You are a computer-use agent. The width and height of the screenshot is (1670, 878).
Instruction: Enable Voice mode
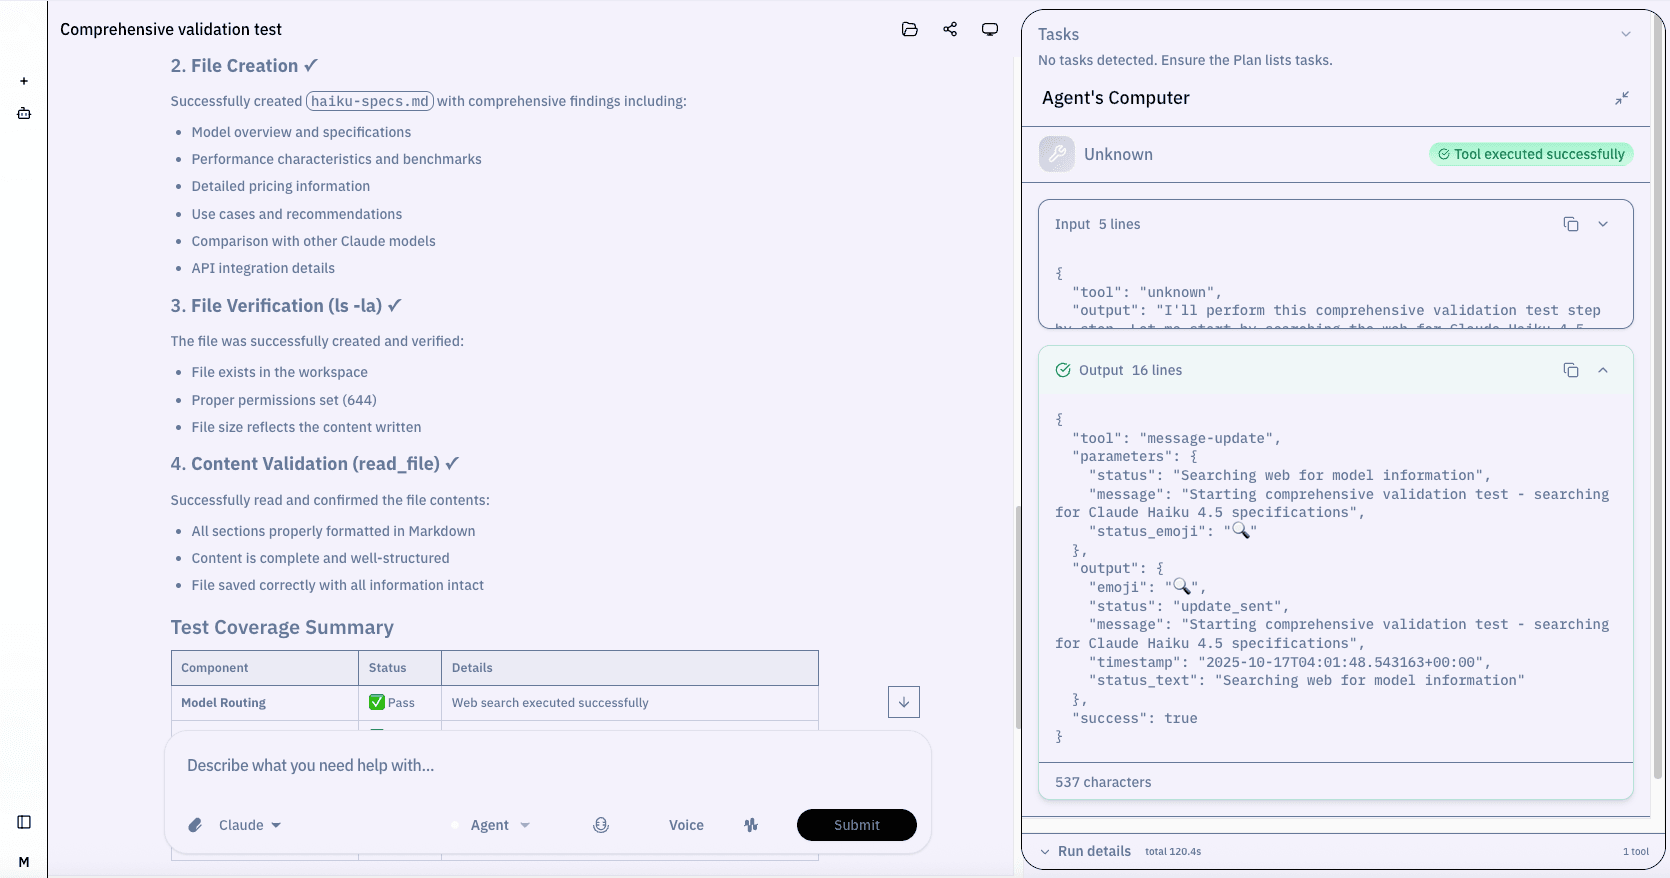click(686, 825)
